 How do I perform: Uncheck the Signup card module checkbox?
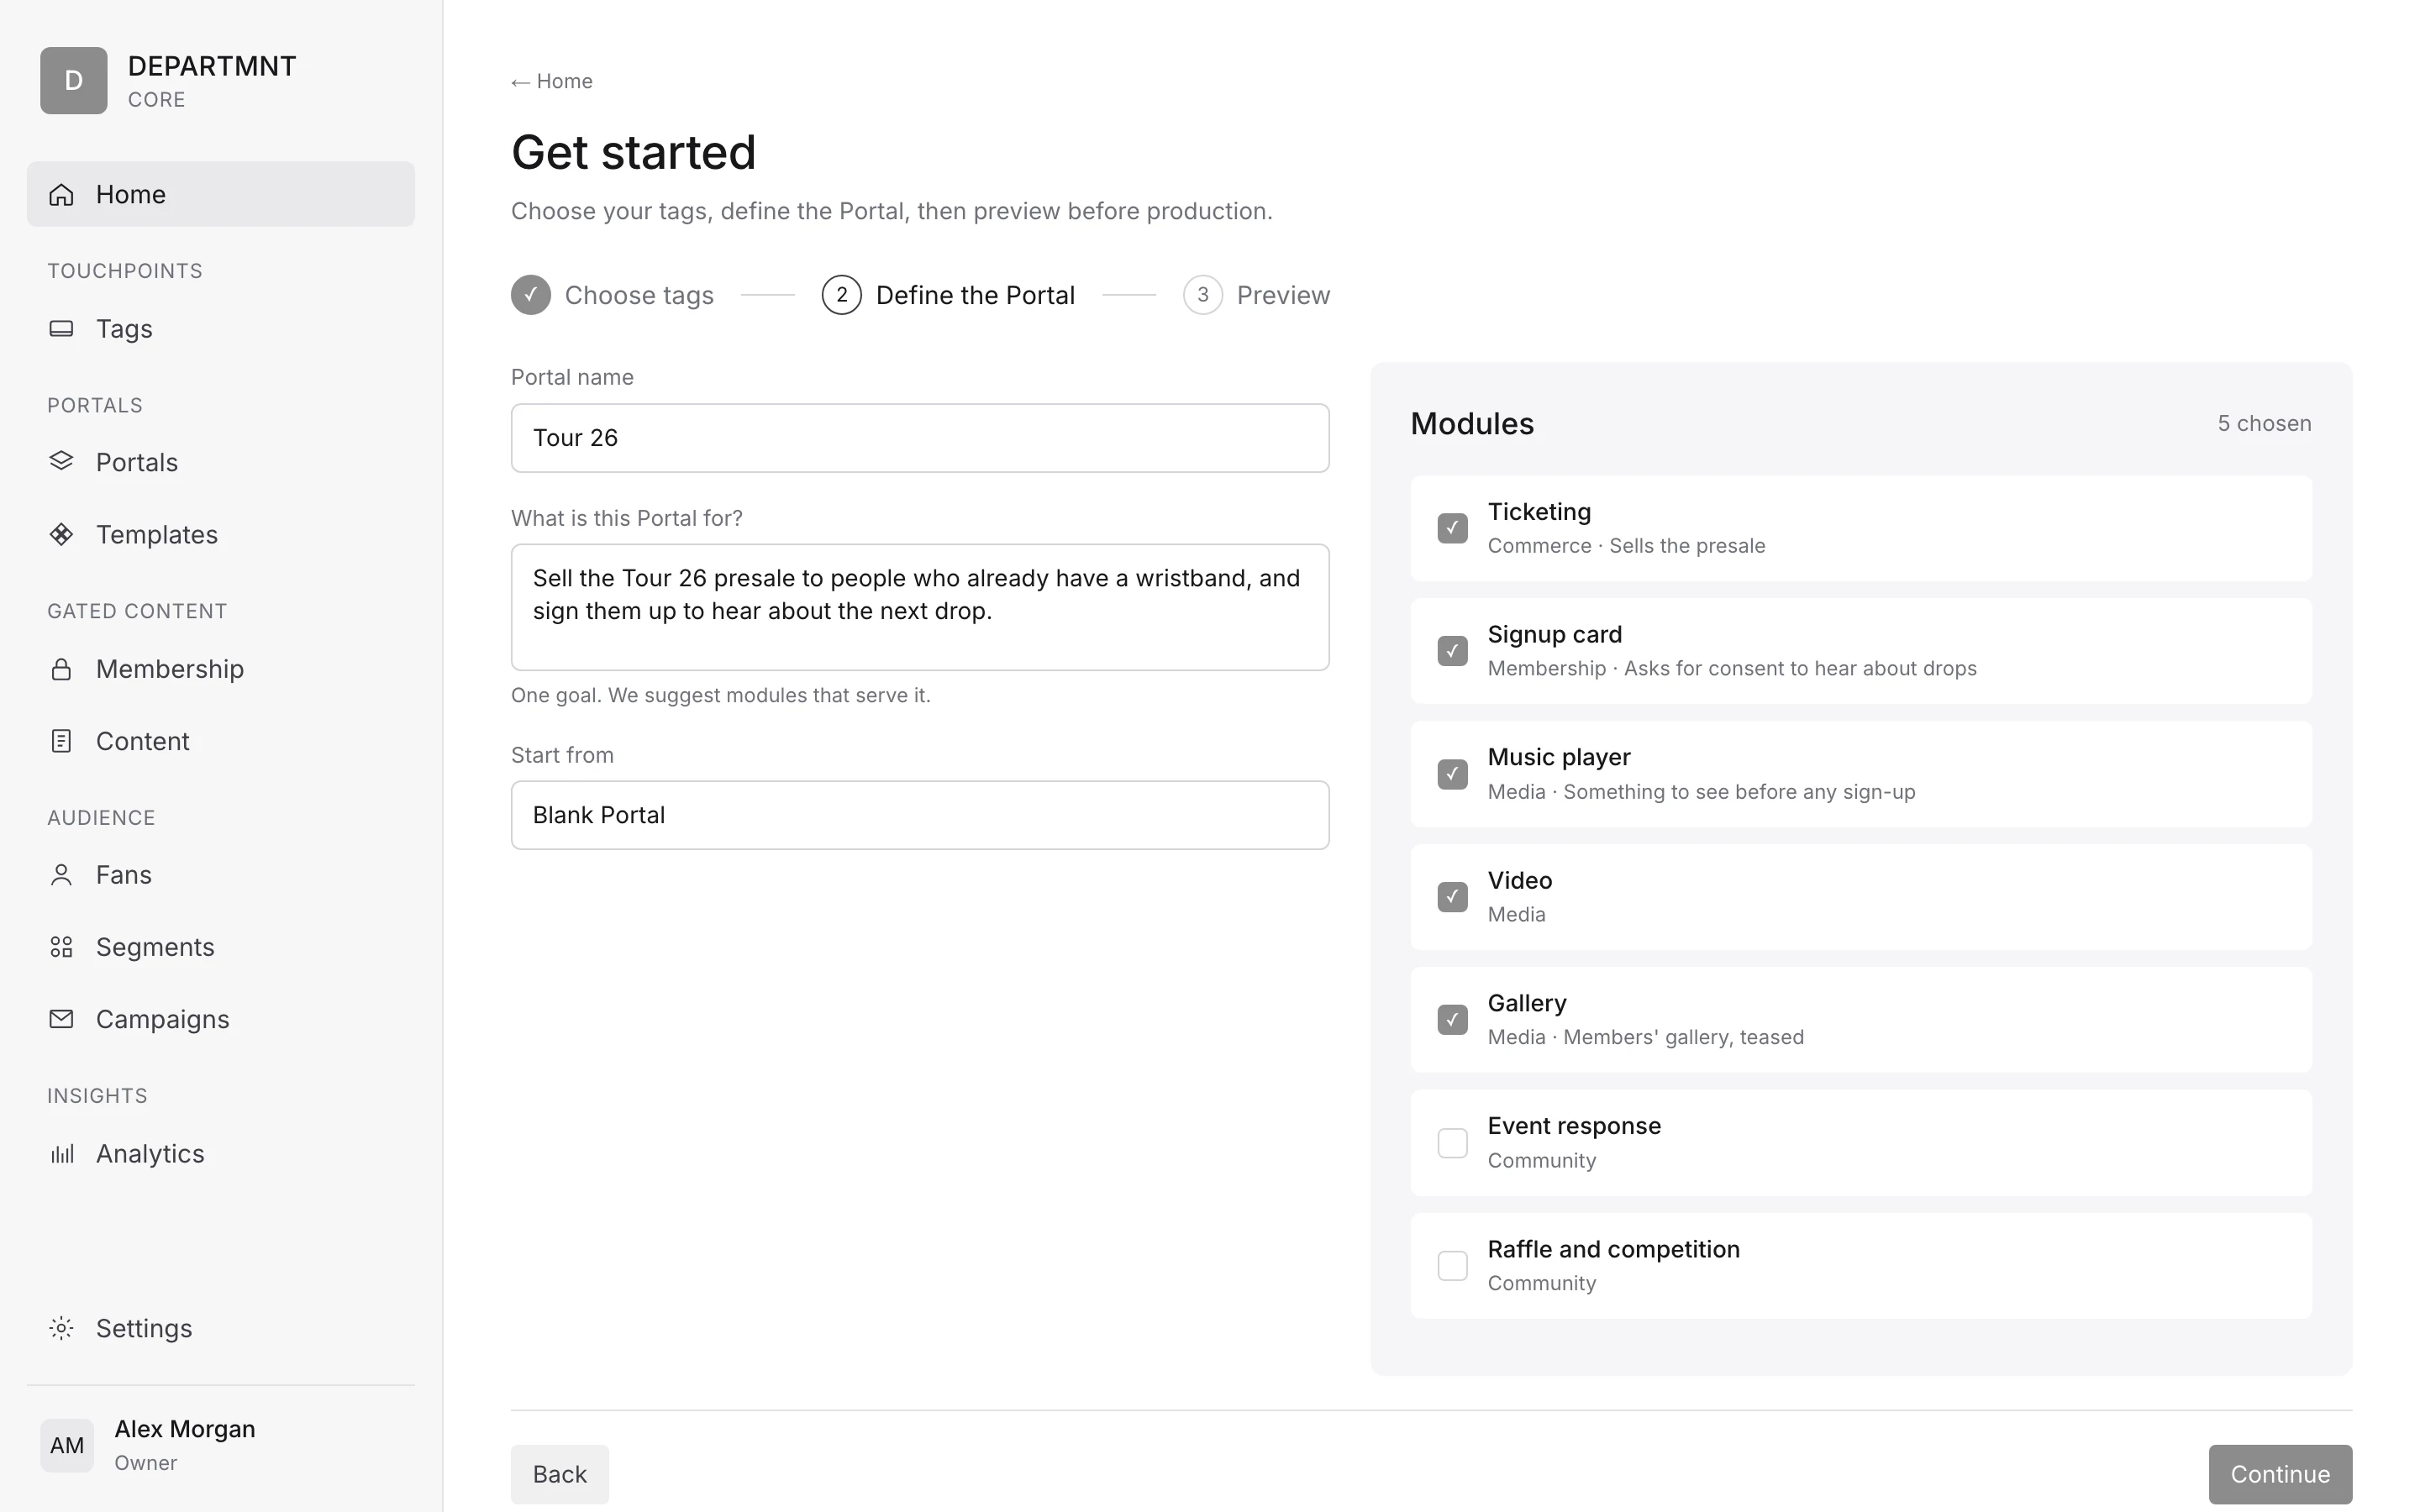(x=1452, y=651)
